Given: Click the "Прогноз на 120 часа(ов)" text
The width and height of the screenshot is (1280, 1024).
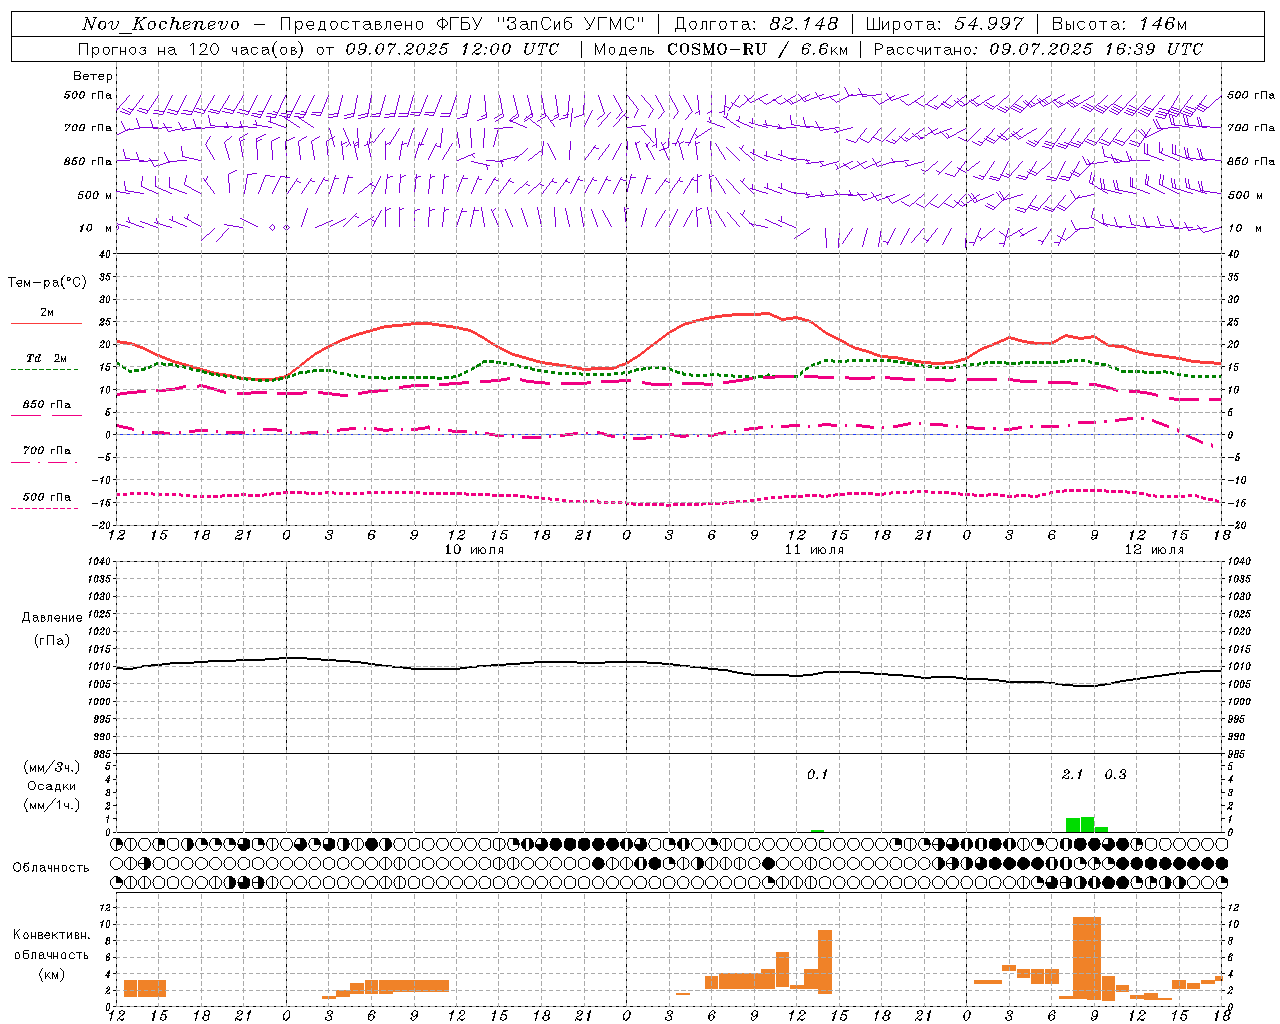Looking at the screenshot, I should (192, 49).
